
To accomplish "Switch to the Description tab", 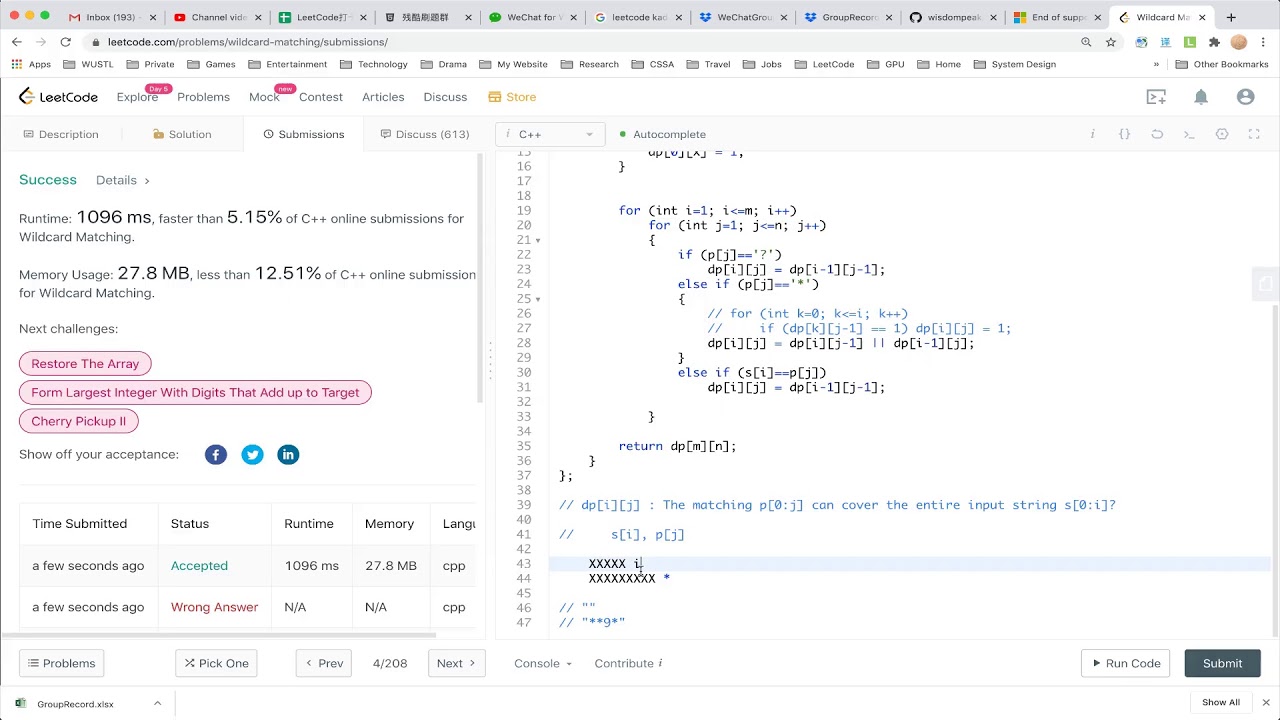I will [x=61, y=134].
